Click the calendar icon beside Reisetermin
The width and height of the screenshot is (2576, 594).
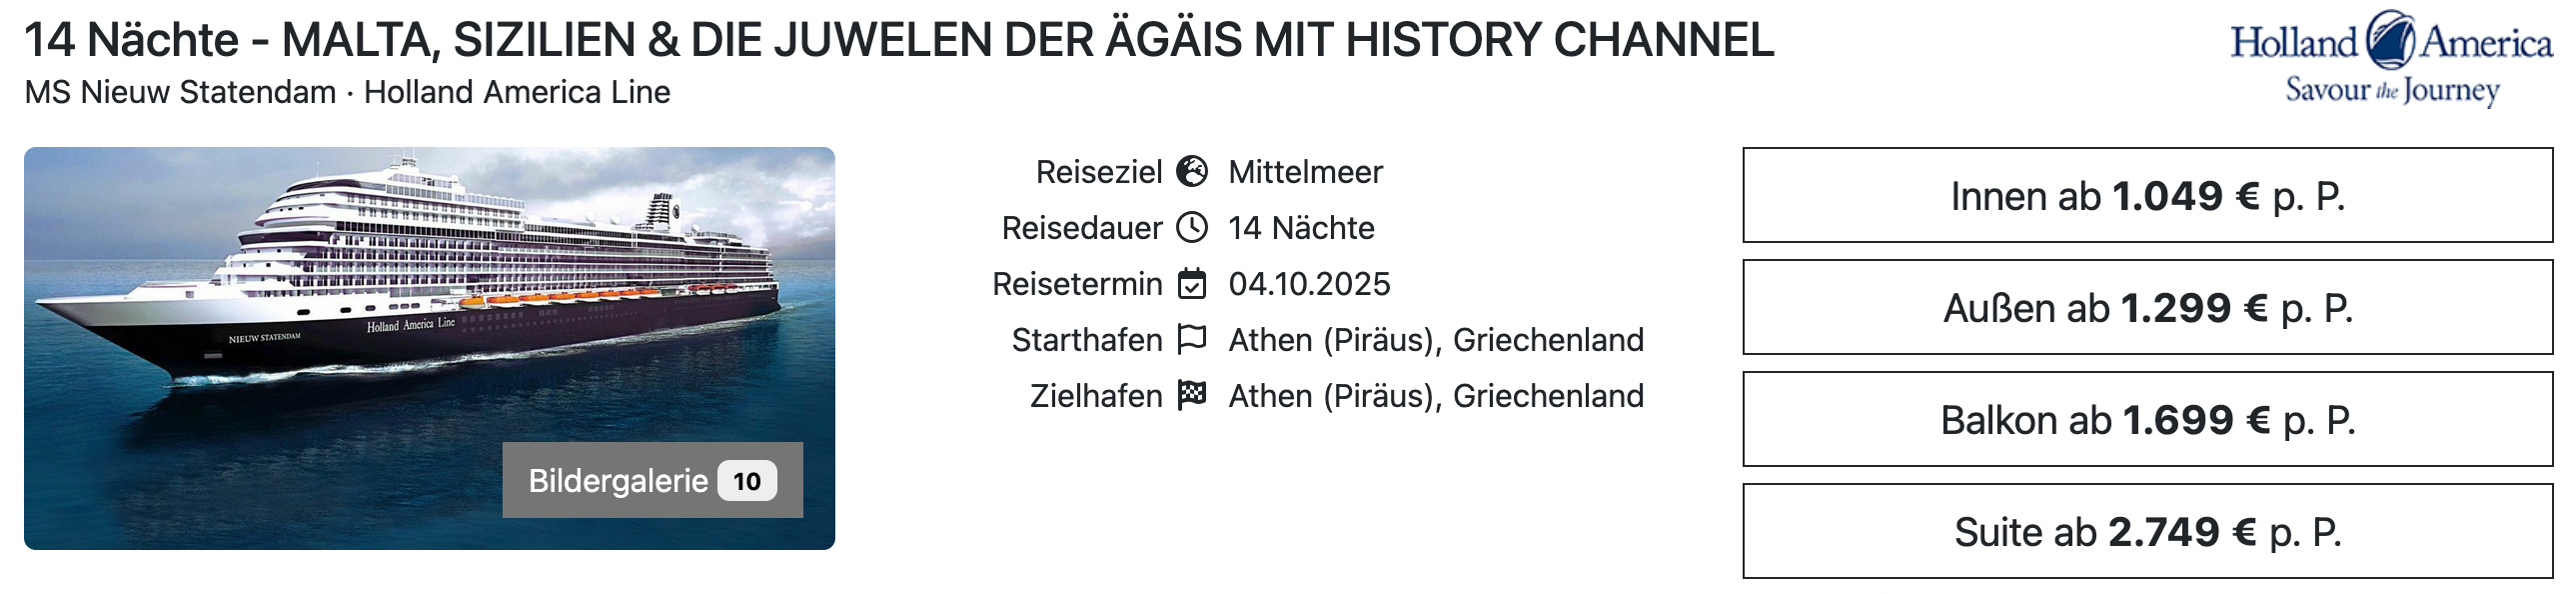pyautogui.click(x=1192, y=284)
